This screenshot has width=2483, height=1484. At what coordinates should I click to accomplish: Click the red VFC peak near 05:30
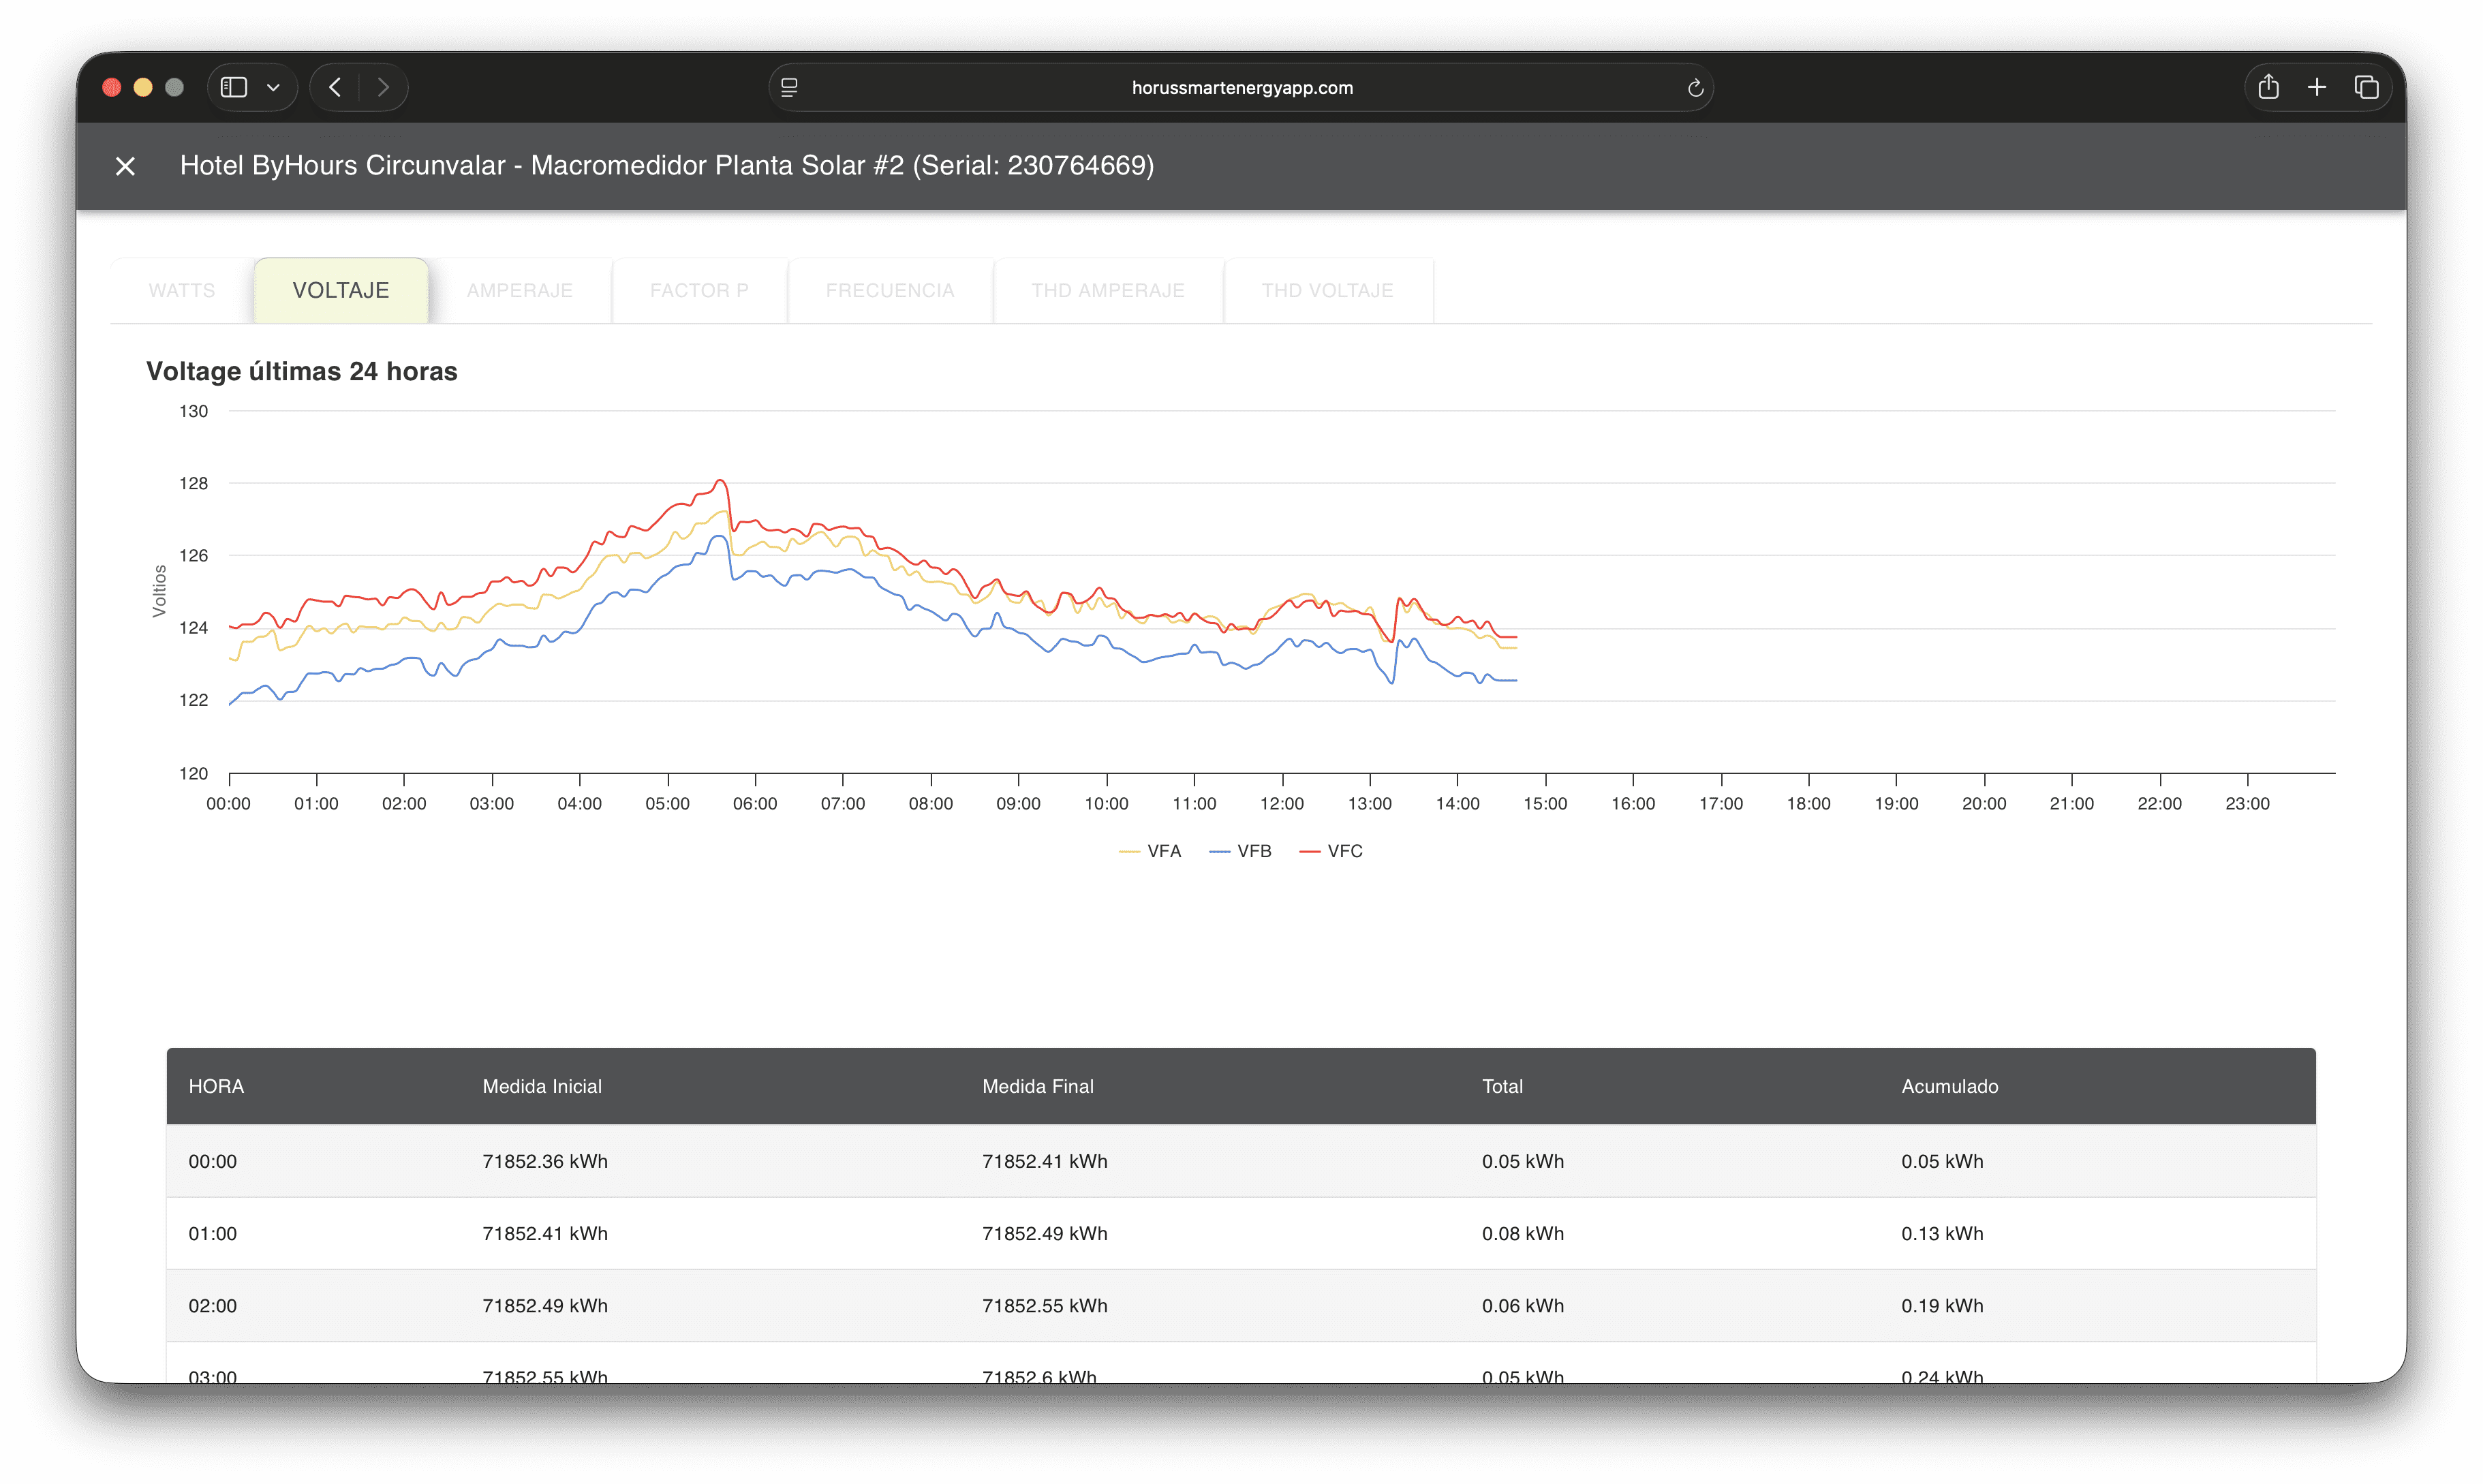720,482
